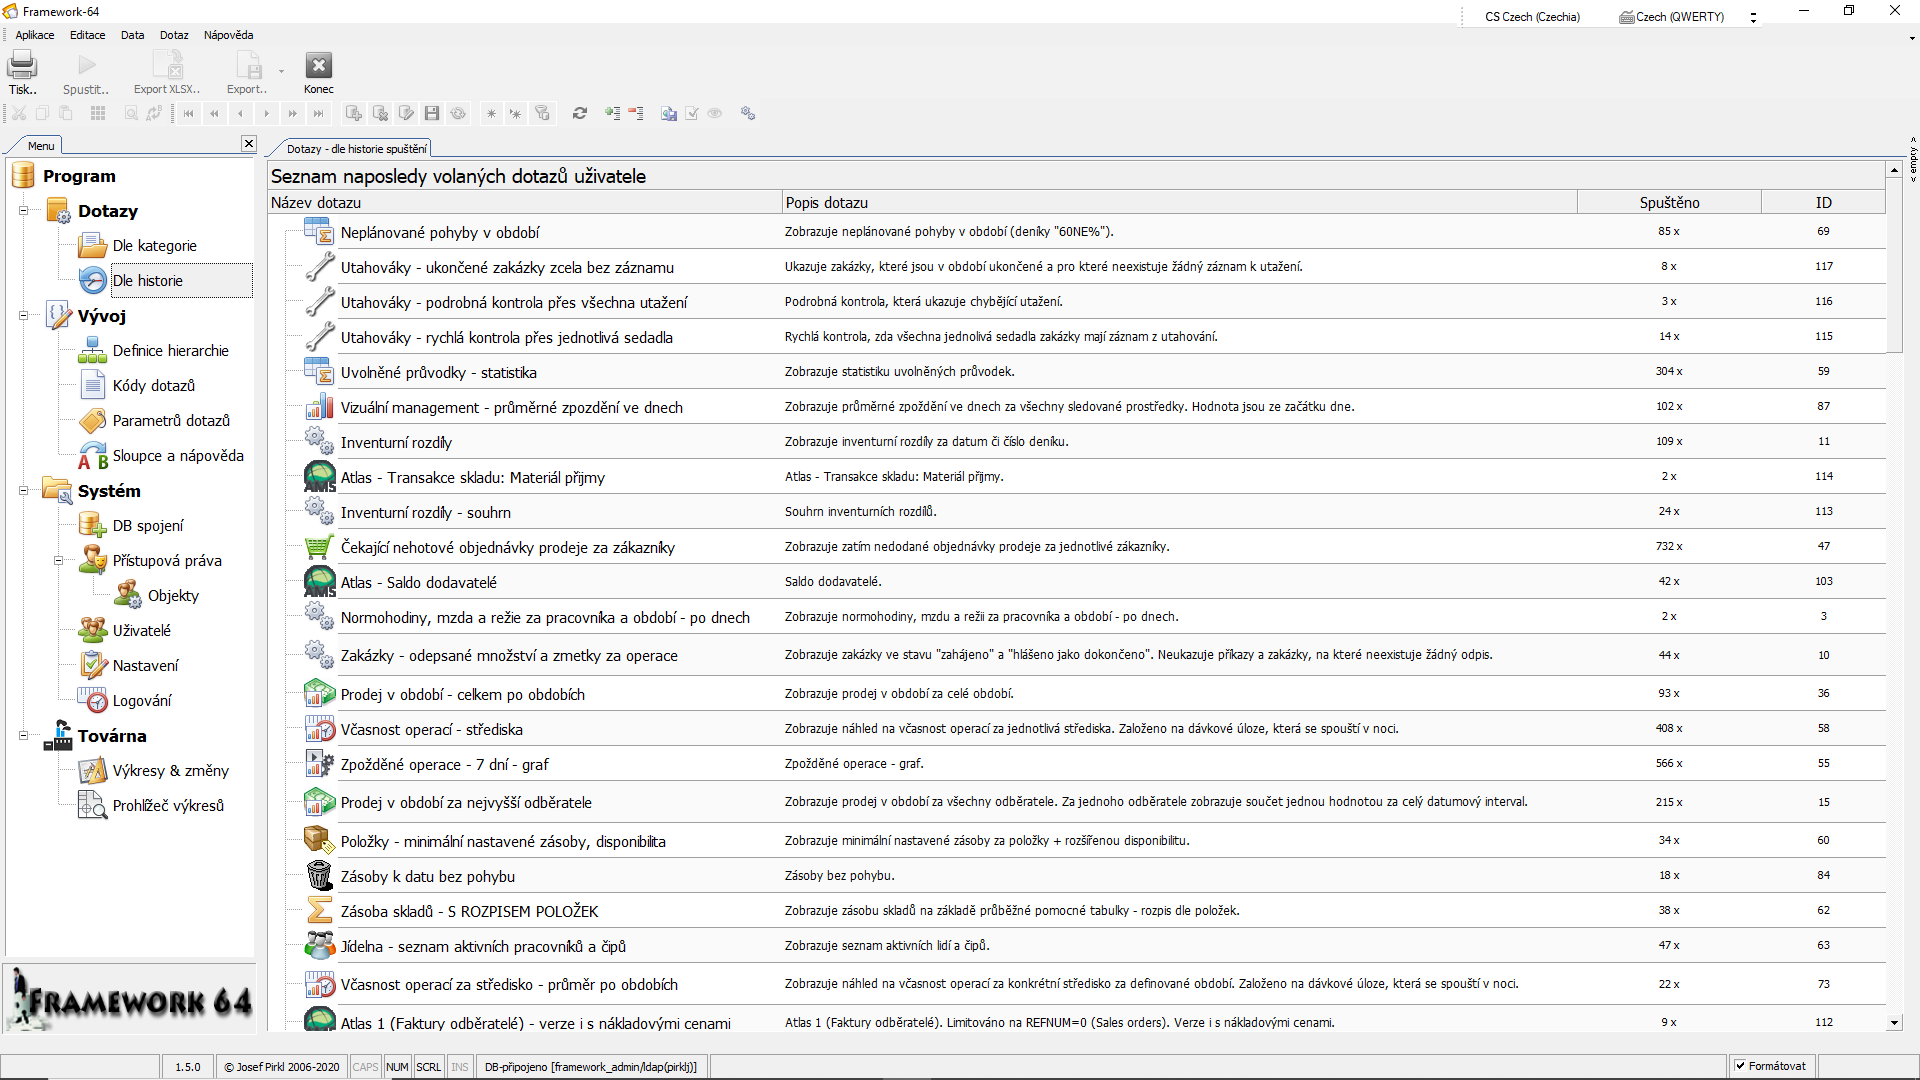Click the DB-připojeno status bar entry
This screenshot has height=1080, width=1920.
tap(590, 1067)
